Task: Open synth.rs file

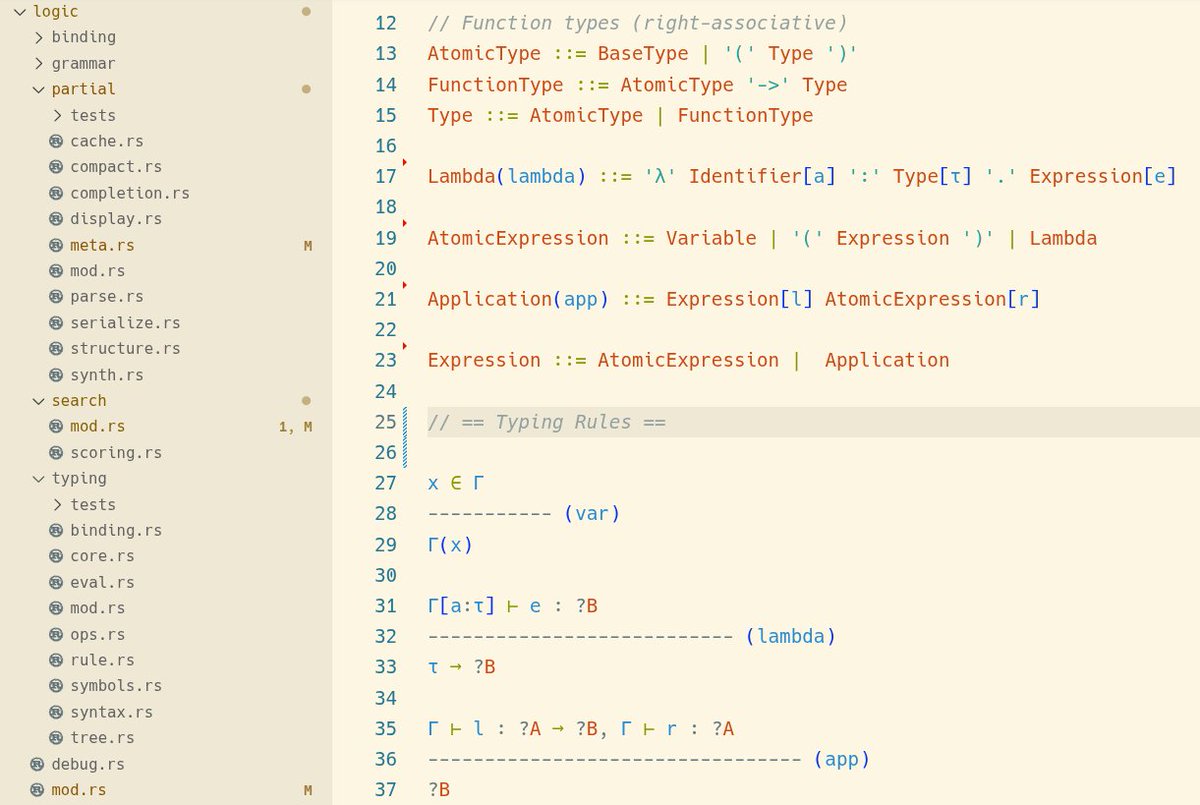Action: [x=107, y=375]
